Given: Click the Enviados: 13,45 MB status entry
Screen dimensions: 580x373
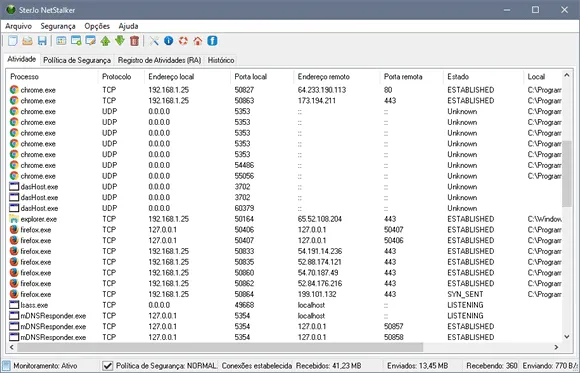Looking at the screenshot, I should (x=418, y=366).
